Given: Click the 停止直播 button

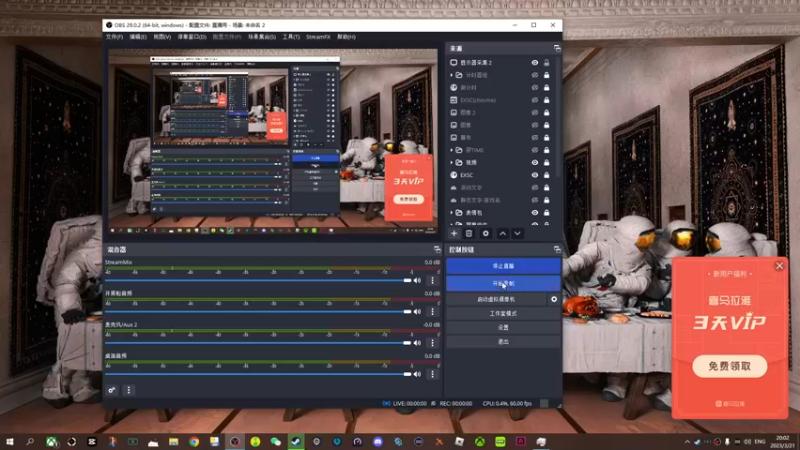Looking at the screenshot, I should click(503, 266).
